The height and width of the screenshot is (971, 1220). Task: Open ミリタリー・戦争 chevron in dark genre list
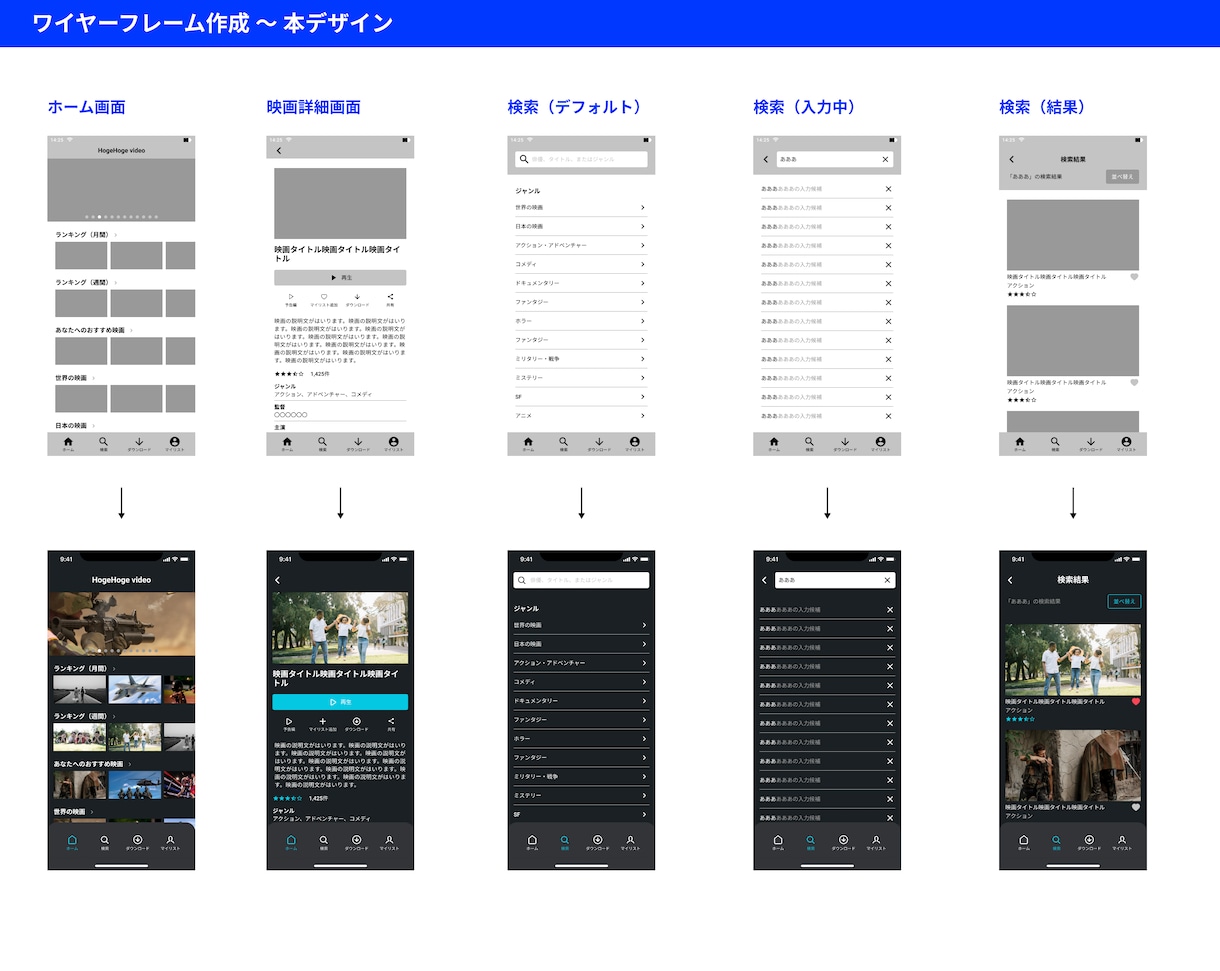(644, 776)
